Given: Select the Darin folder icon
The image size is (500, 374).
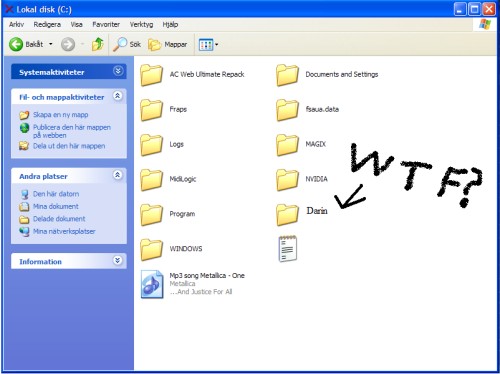Looking at the screenshot, I should (x=287, y=214).
